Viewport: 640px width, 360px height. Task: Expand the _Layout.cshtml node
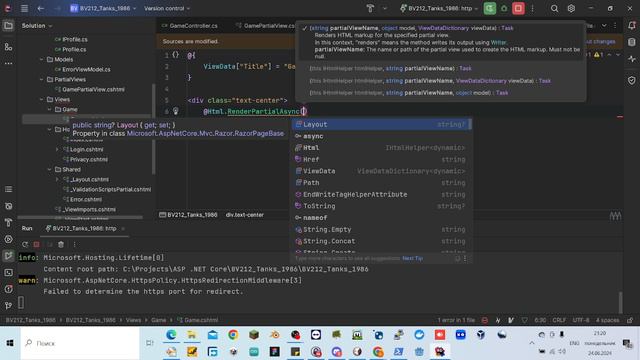(x=57, y=180)
